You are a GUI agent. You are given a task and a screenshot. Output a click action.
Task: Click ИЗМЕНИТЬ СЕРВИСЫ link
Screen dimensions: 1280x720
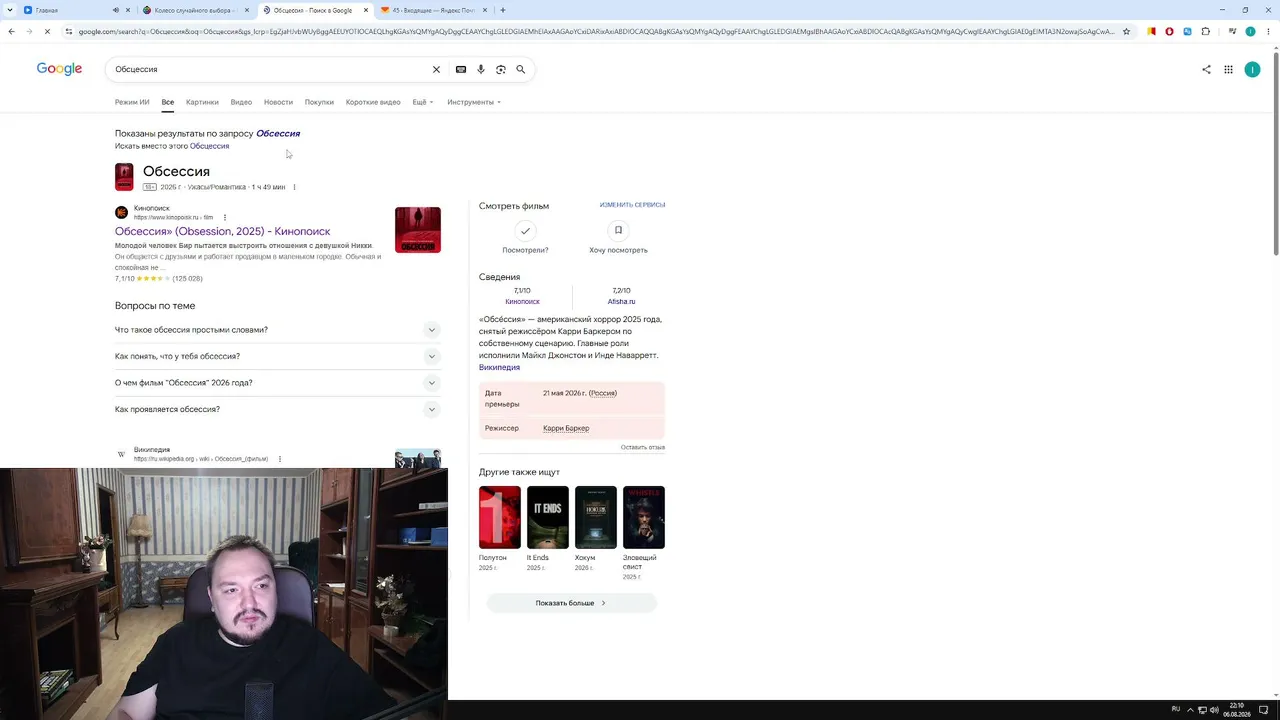coord(632,205)
